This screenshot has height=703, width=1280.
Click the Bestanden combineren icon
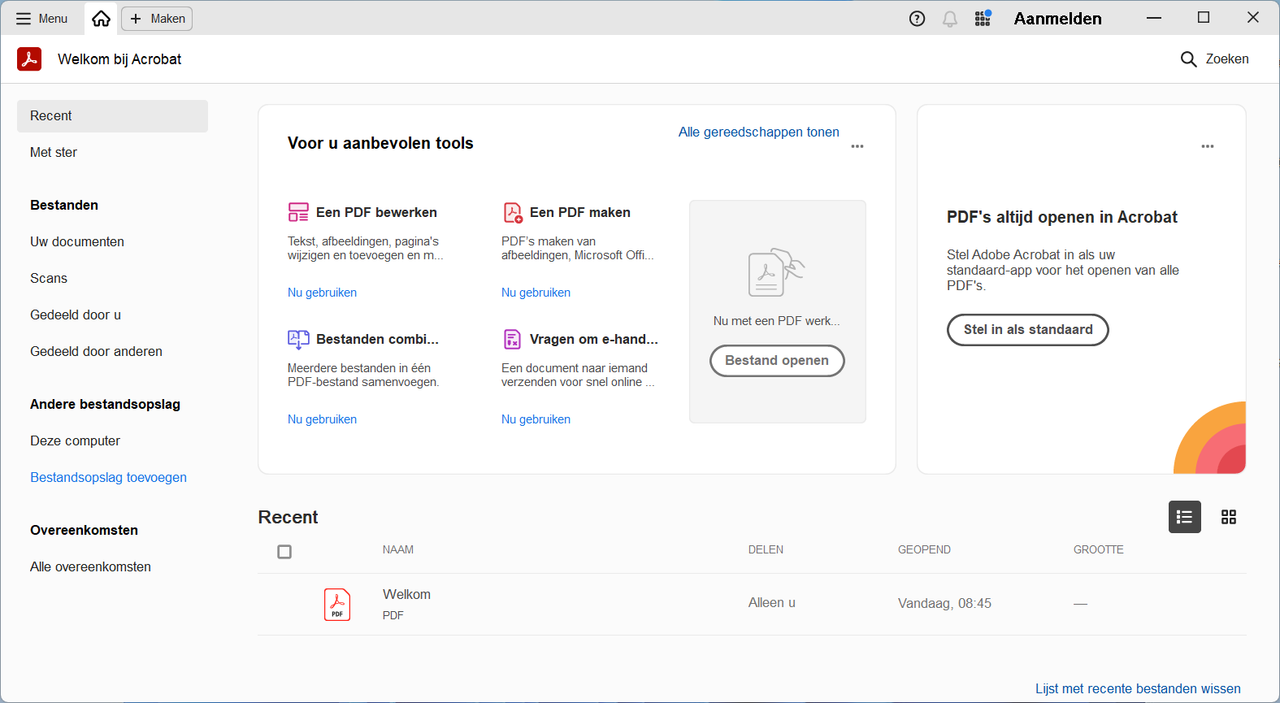coord(298,339)
